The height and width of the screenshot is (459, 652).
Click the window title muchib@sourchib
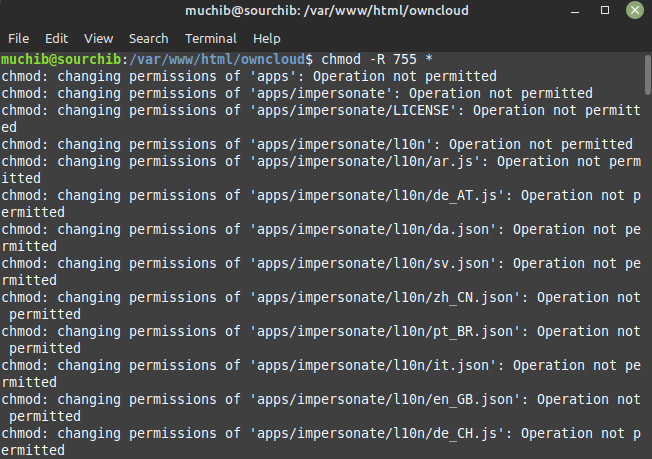pos(327,10)
